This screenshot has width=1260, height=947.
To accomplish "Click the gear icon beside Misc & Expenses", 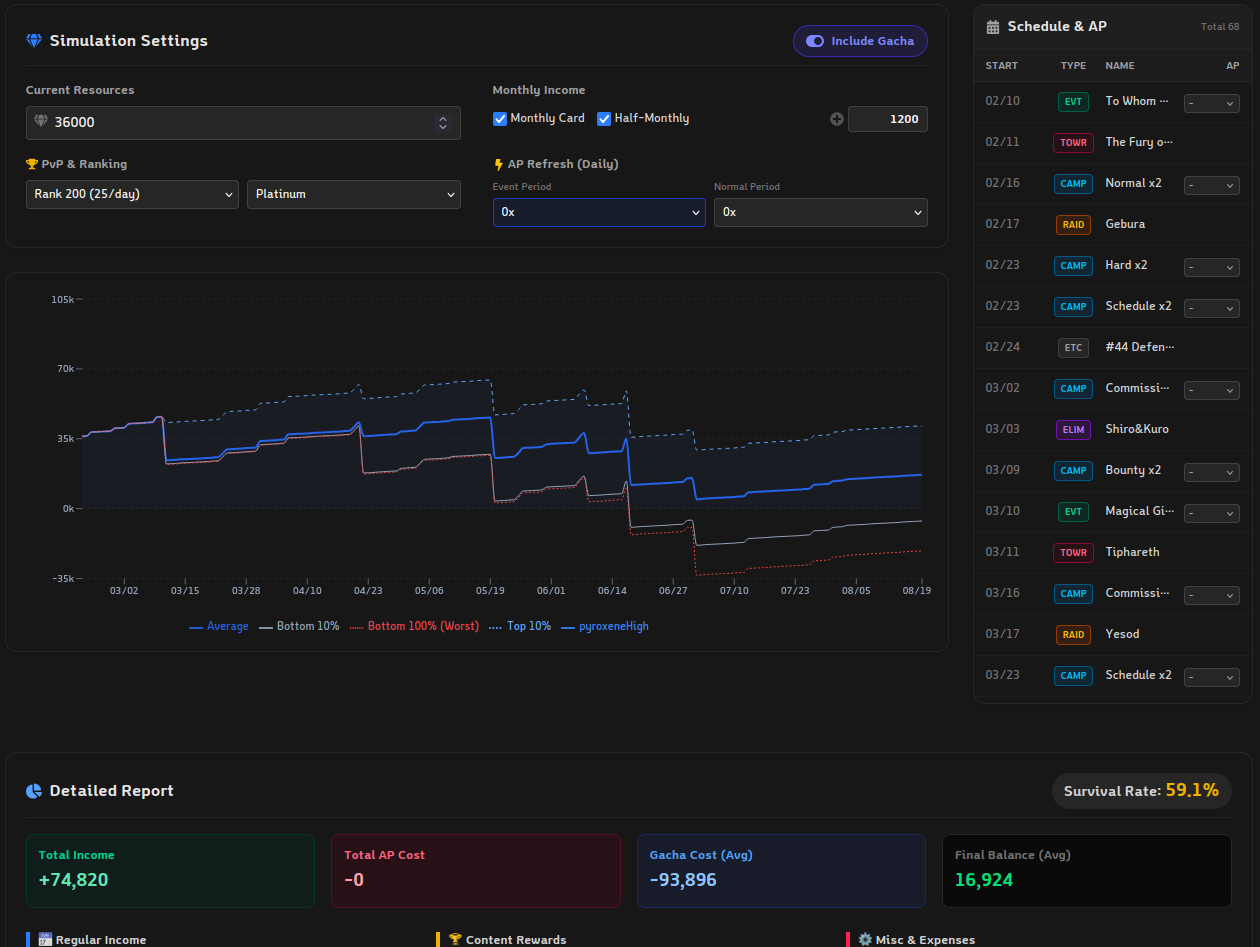I will 865,940.
